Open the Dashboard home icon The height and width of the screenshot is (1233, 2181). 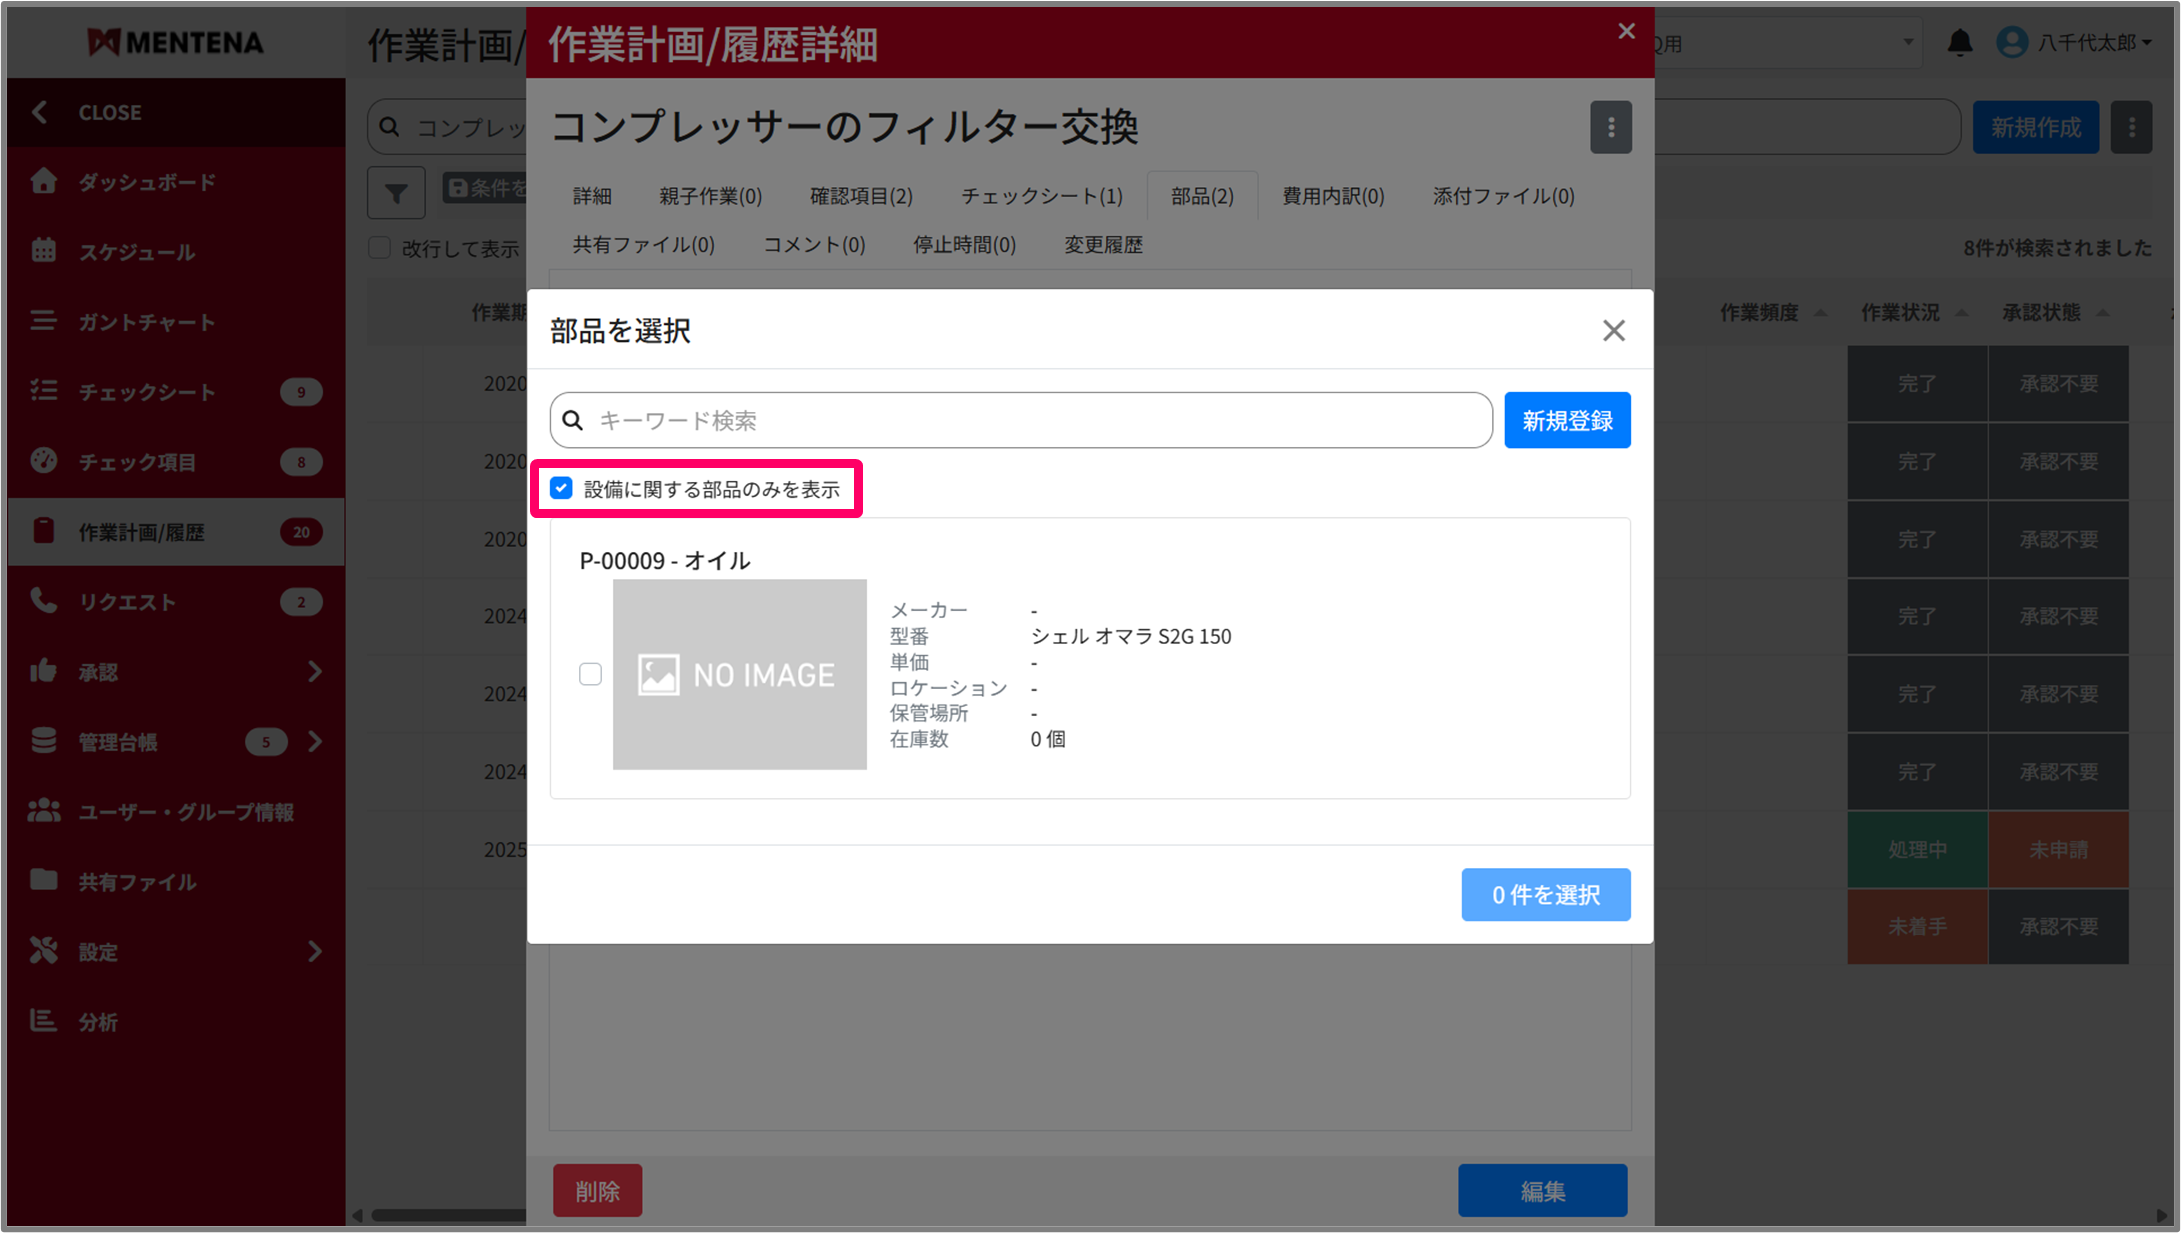point(44,182)
